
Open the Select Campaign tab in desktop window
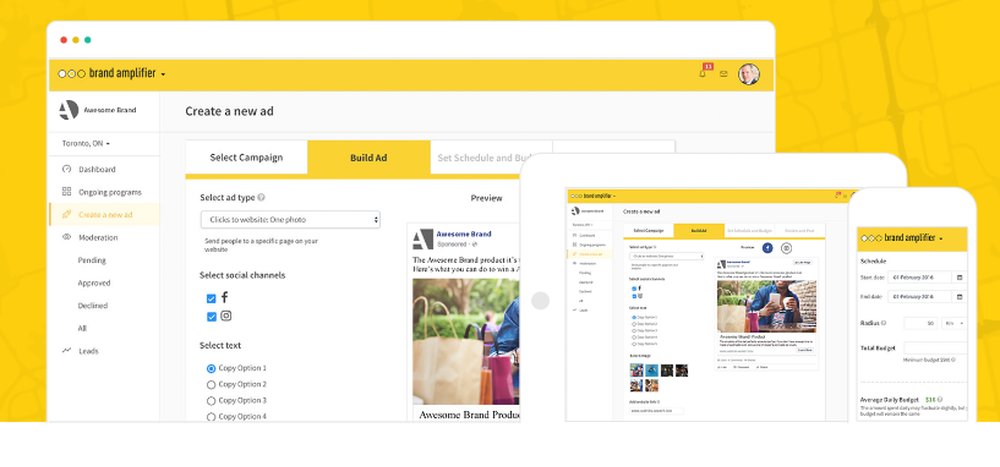coord(246,158)
